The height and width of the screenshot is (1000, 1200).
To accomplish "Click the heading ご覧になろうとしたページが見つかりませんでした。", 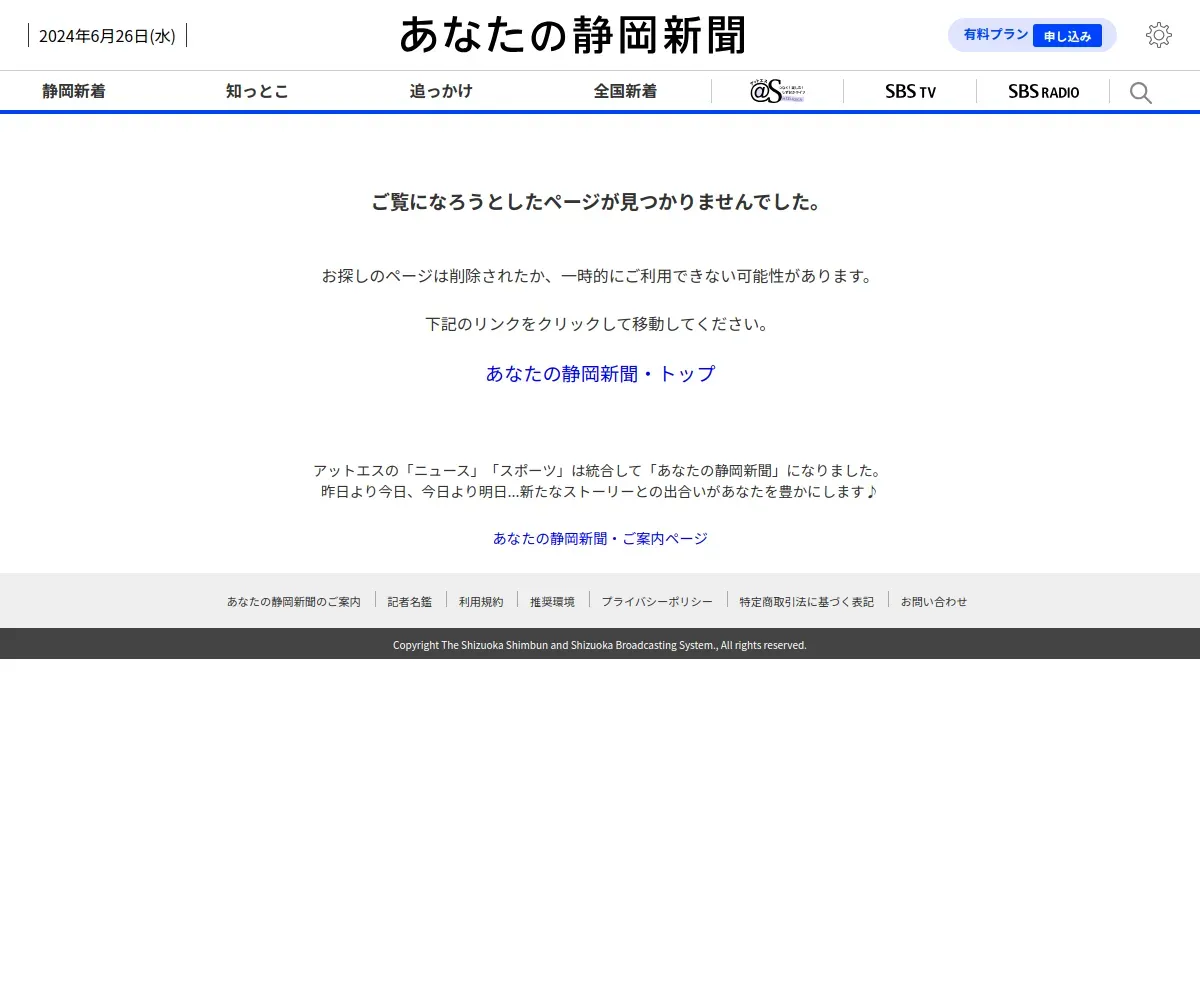I will point(600,202).
